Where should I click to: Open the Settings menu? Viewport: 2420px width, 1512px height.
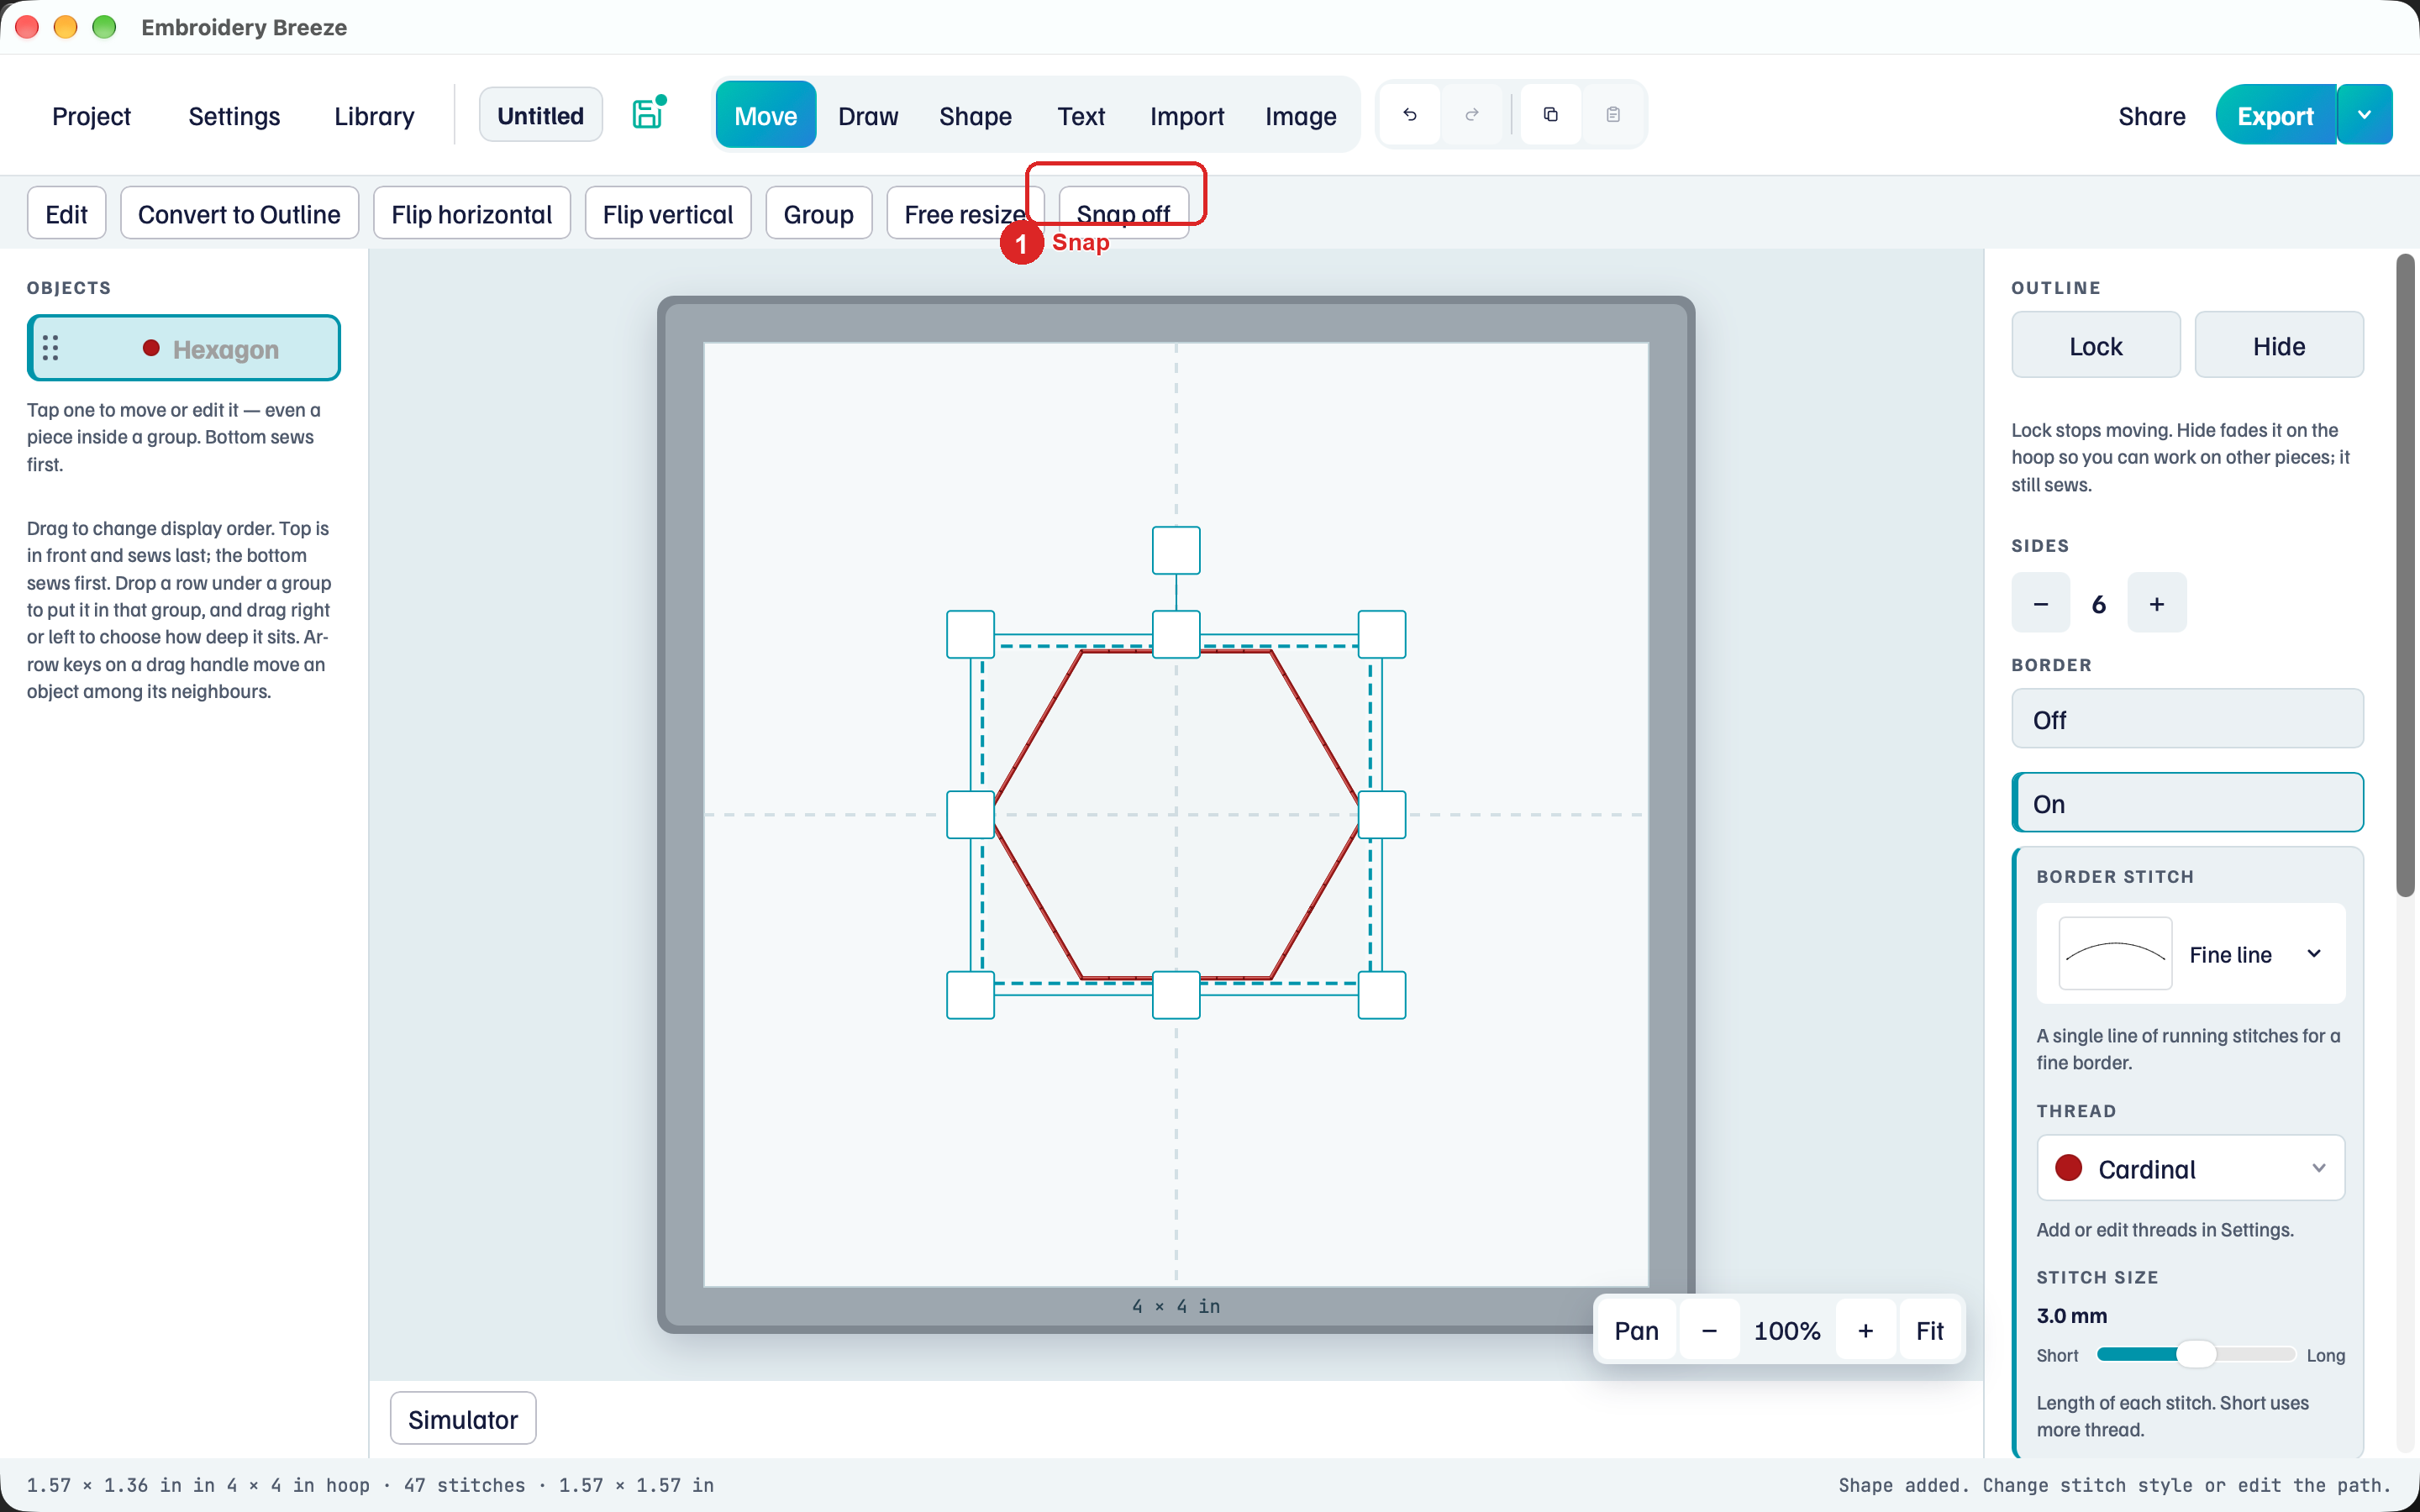pos(234,115)
